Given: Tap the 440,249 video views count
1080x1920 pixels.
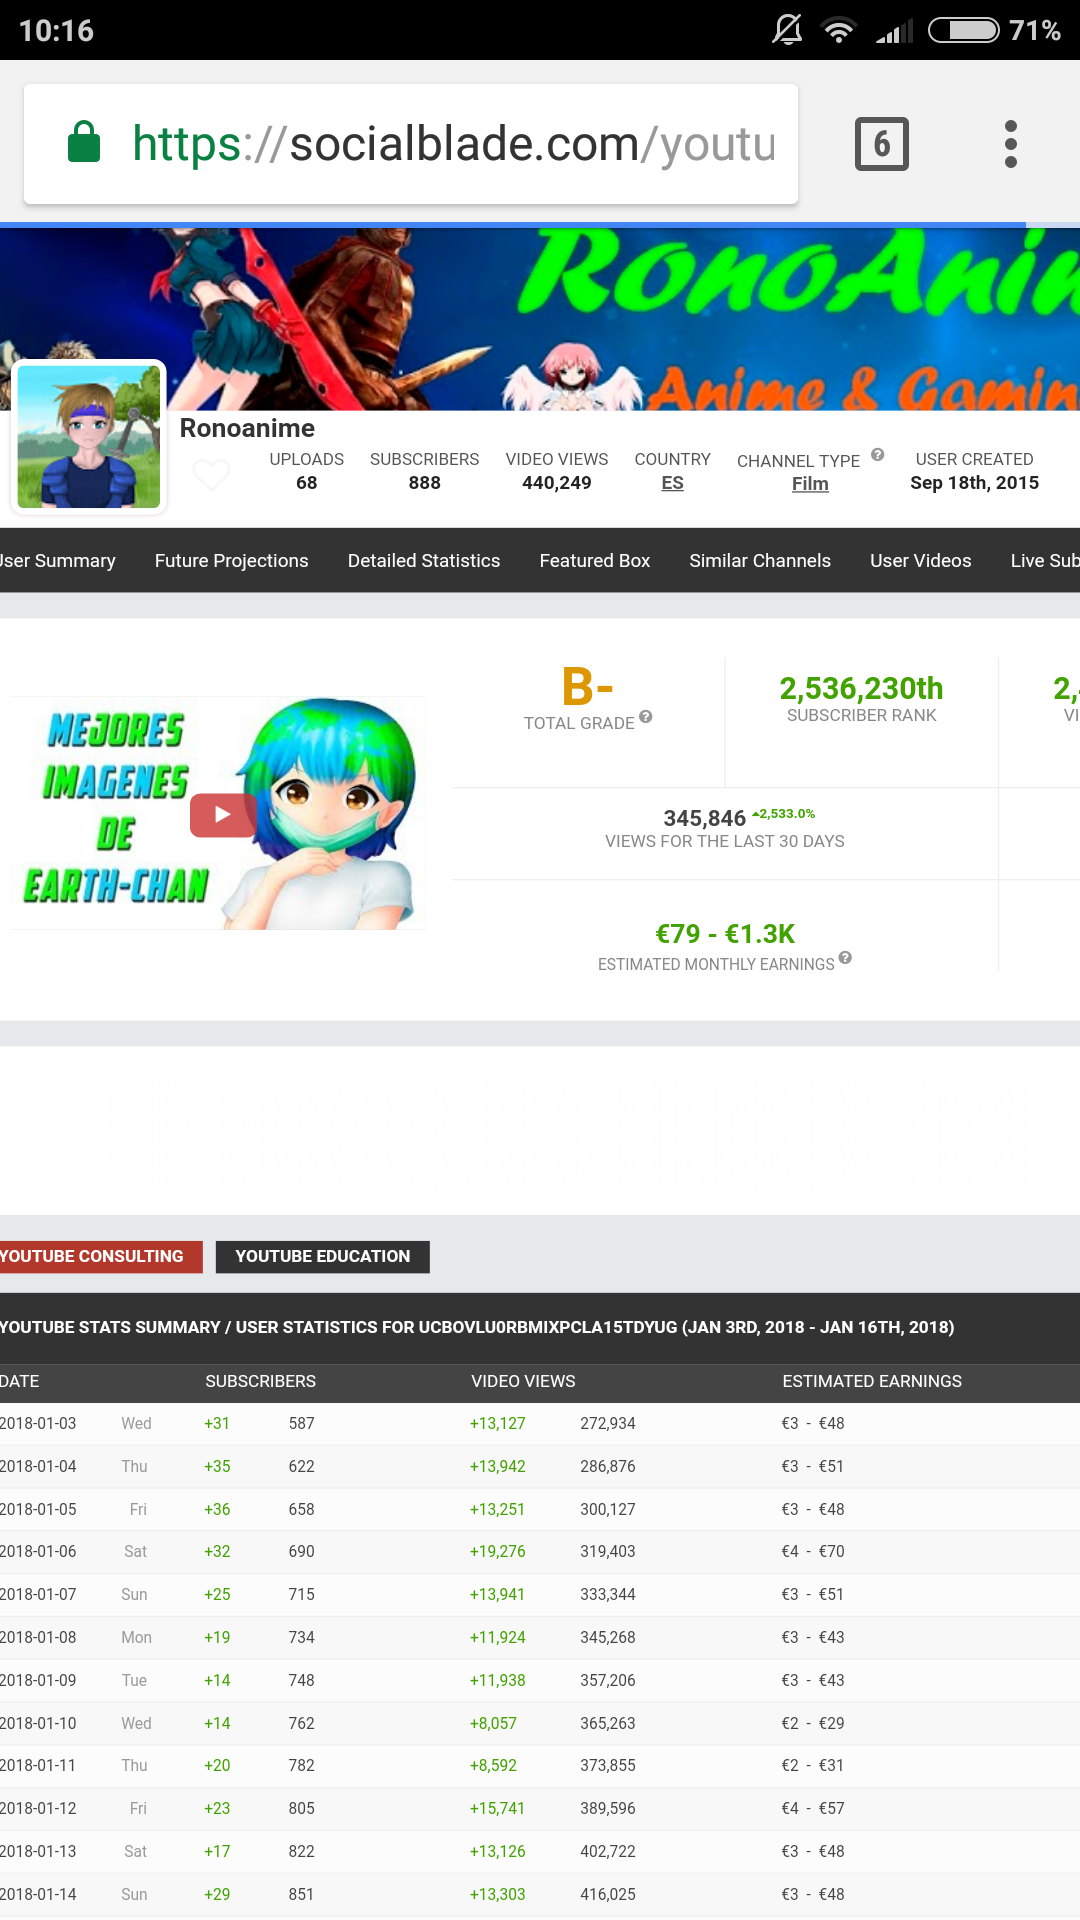Looking at the screenshot, I should [557, 483].
